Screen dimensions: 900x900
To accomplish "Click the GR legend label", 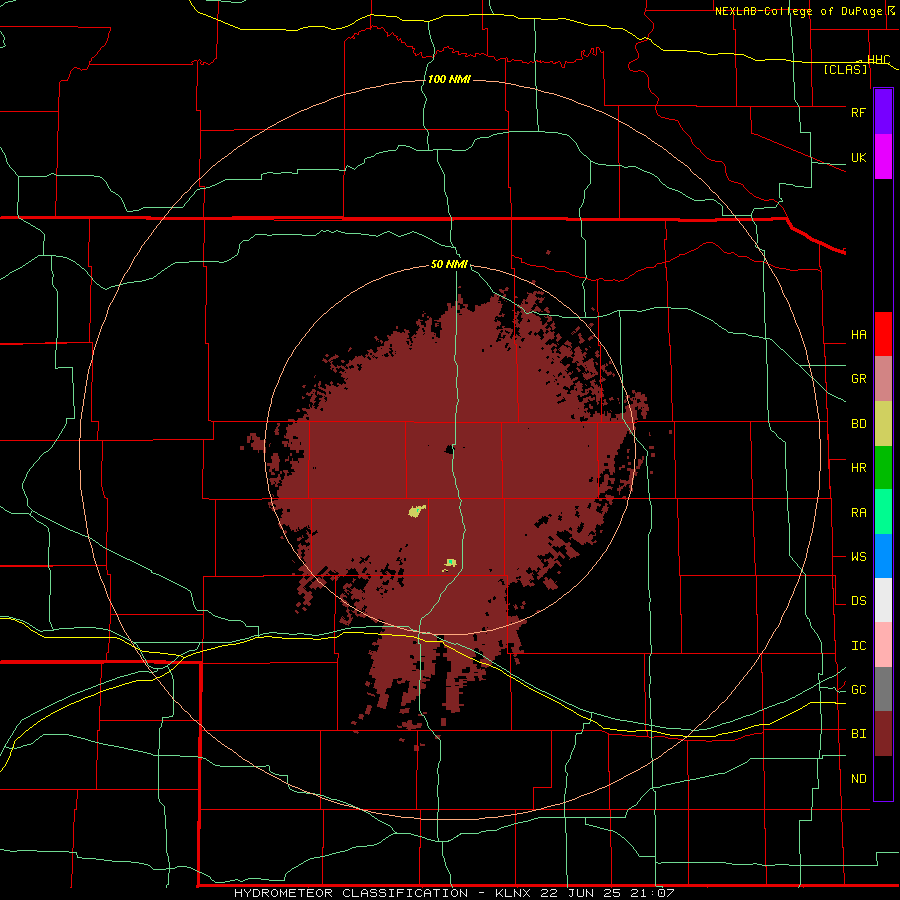I will point(858,379).
